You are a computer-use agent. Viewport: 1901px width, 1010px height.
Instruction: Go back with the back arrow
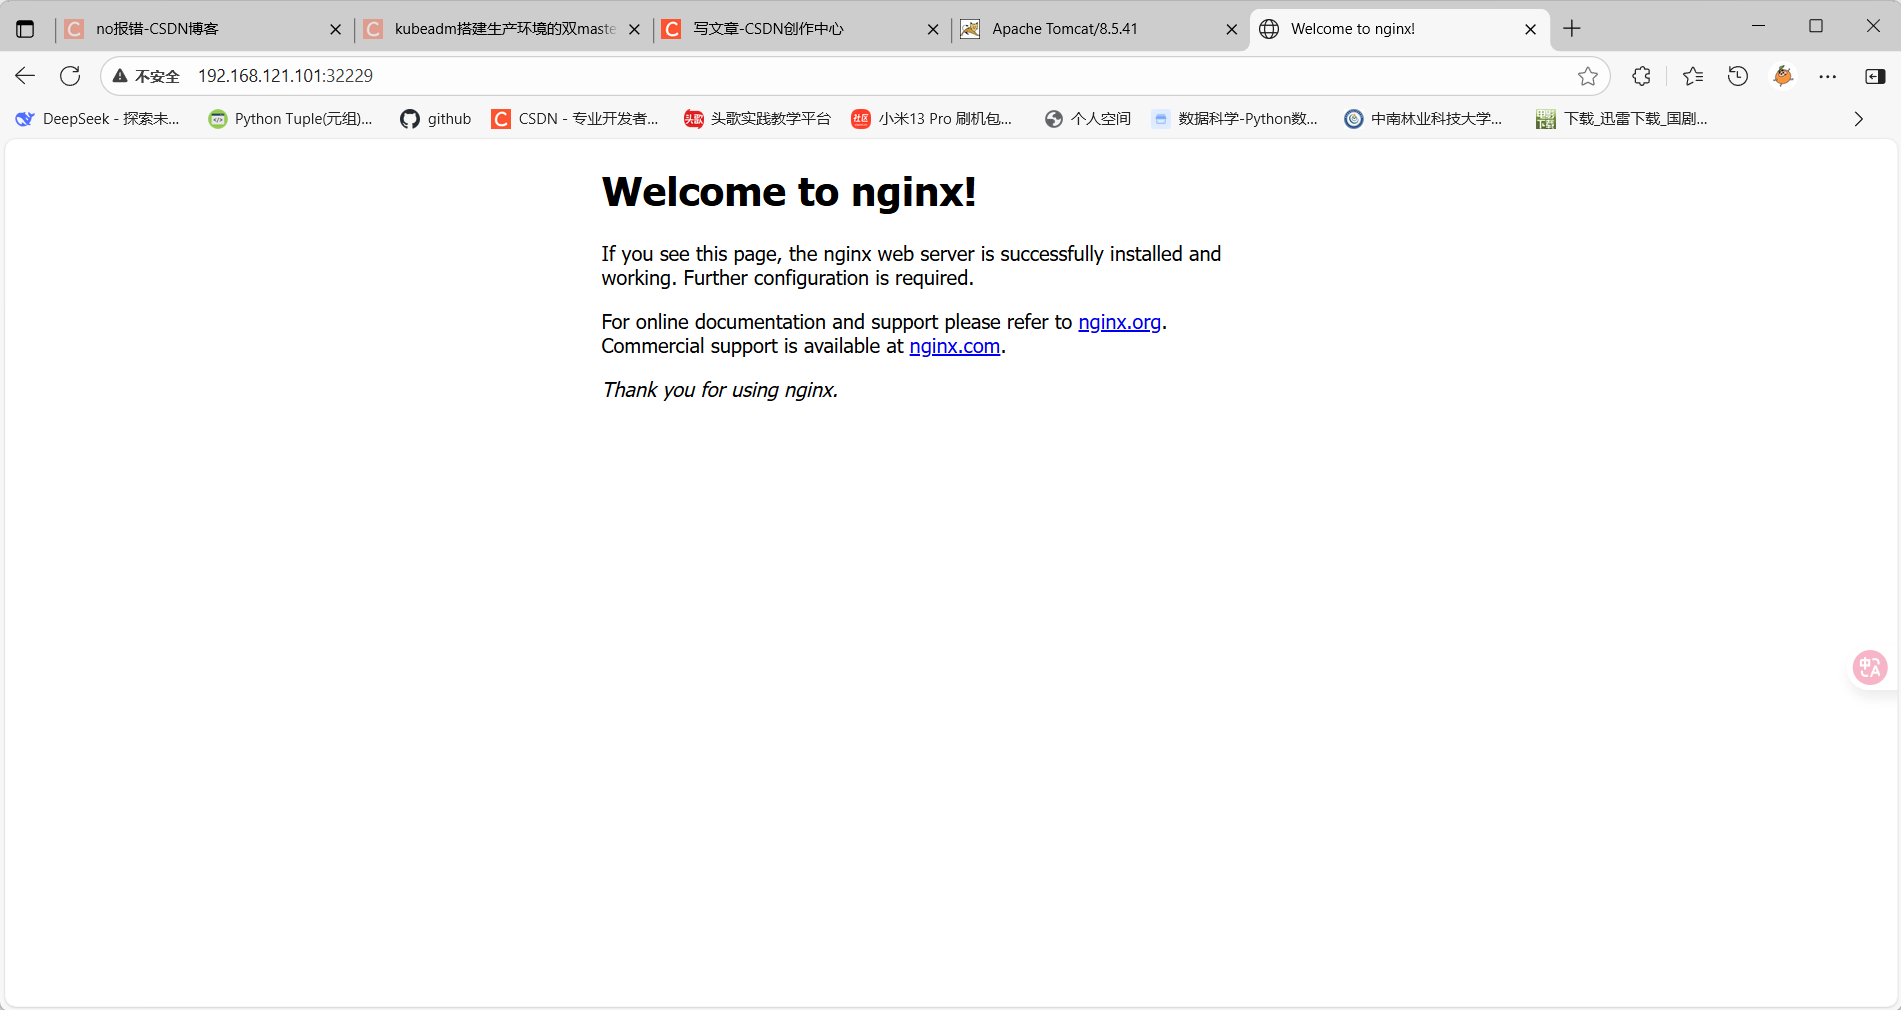pos(25,76)
